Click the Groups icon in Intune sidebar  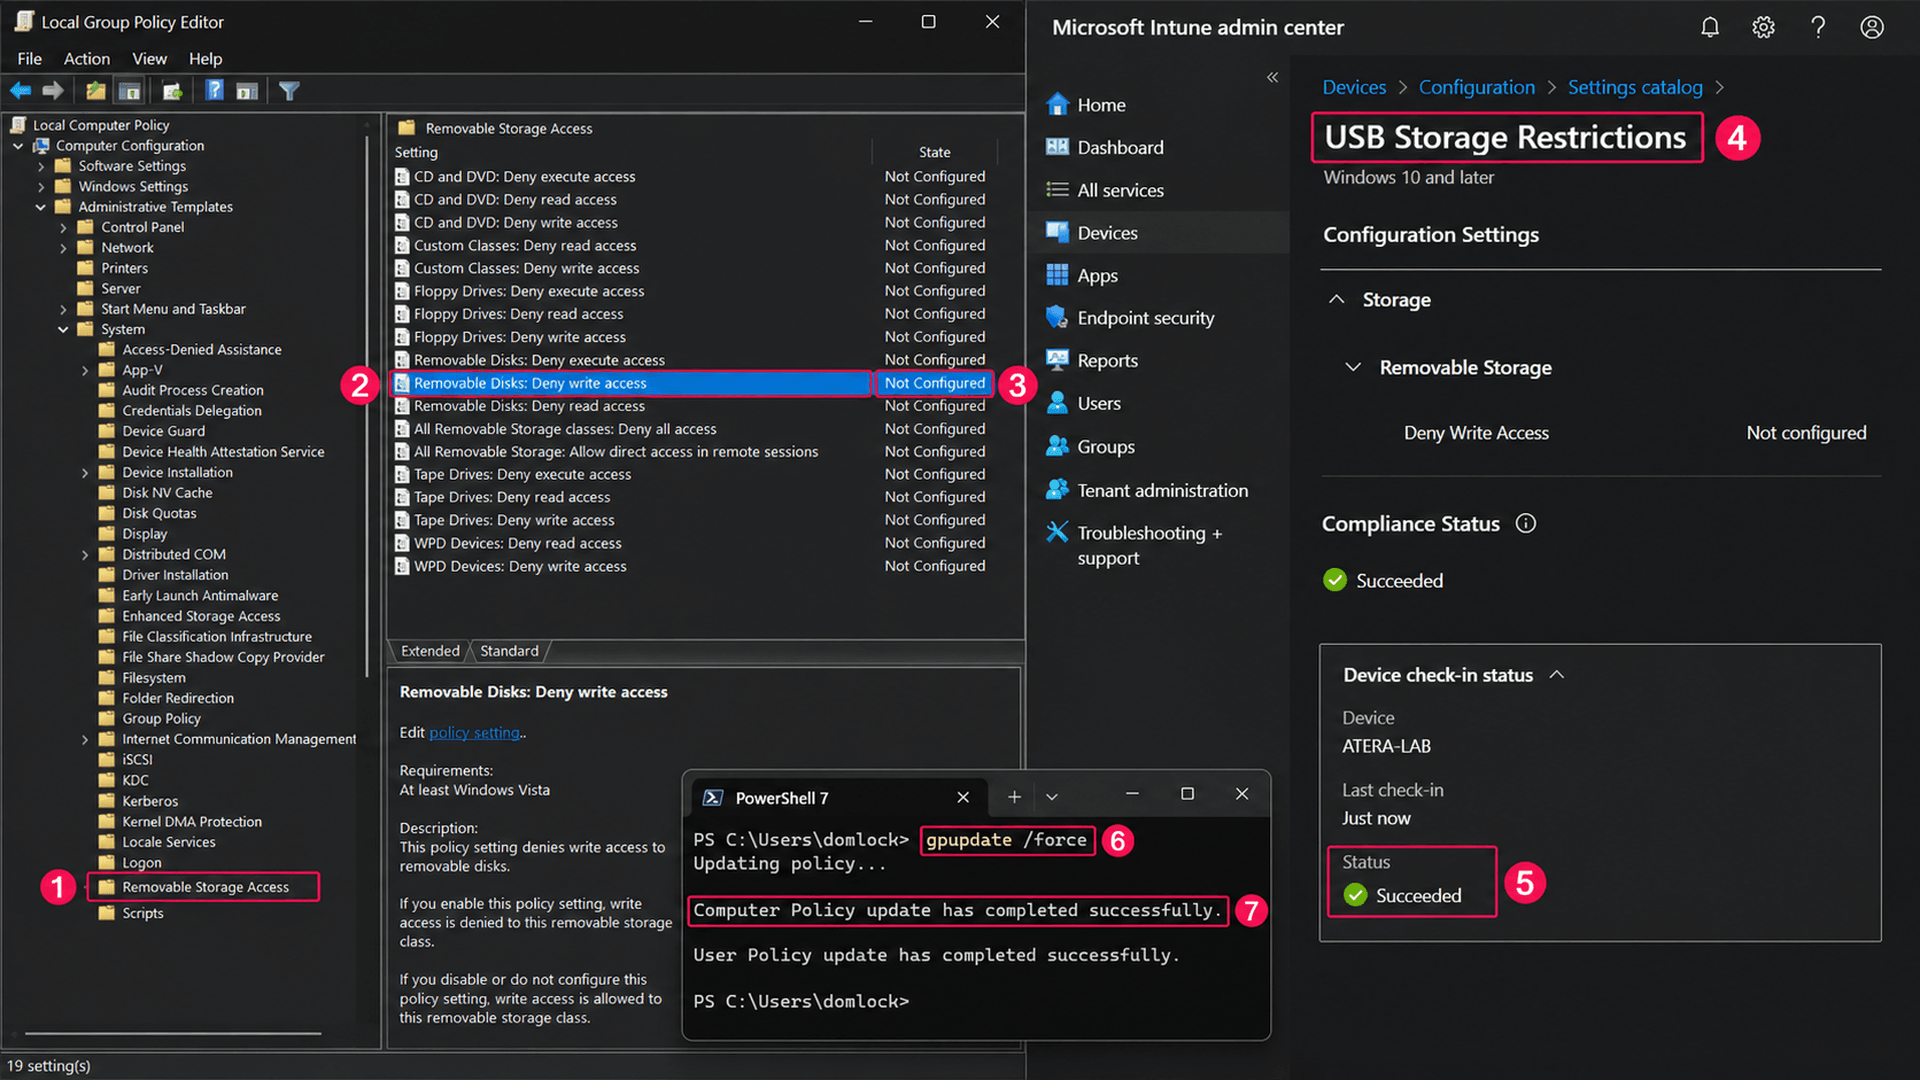coord(1057,446)
